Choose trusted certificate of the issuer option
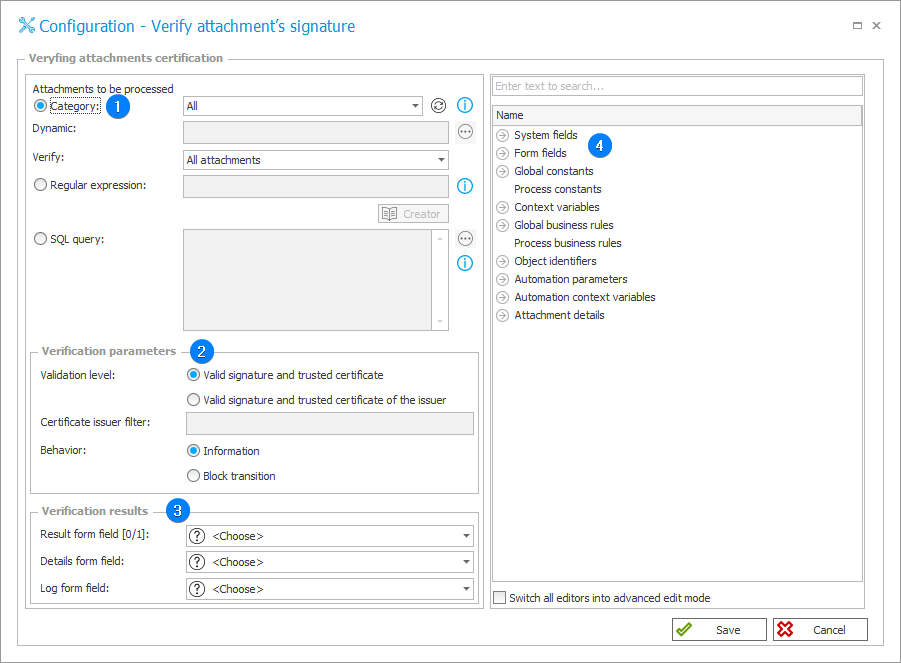 click(x=194, y=399)
